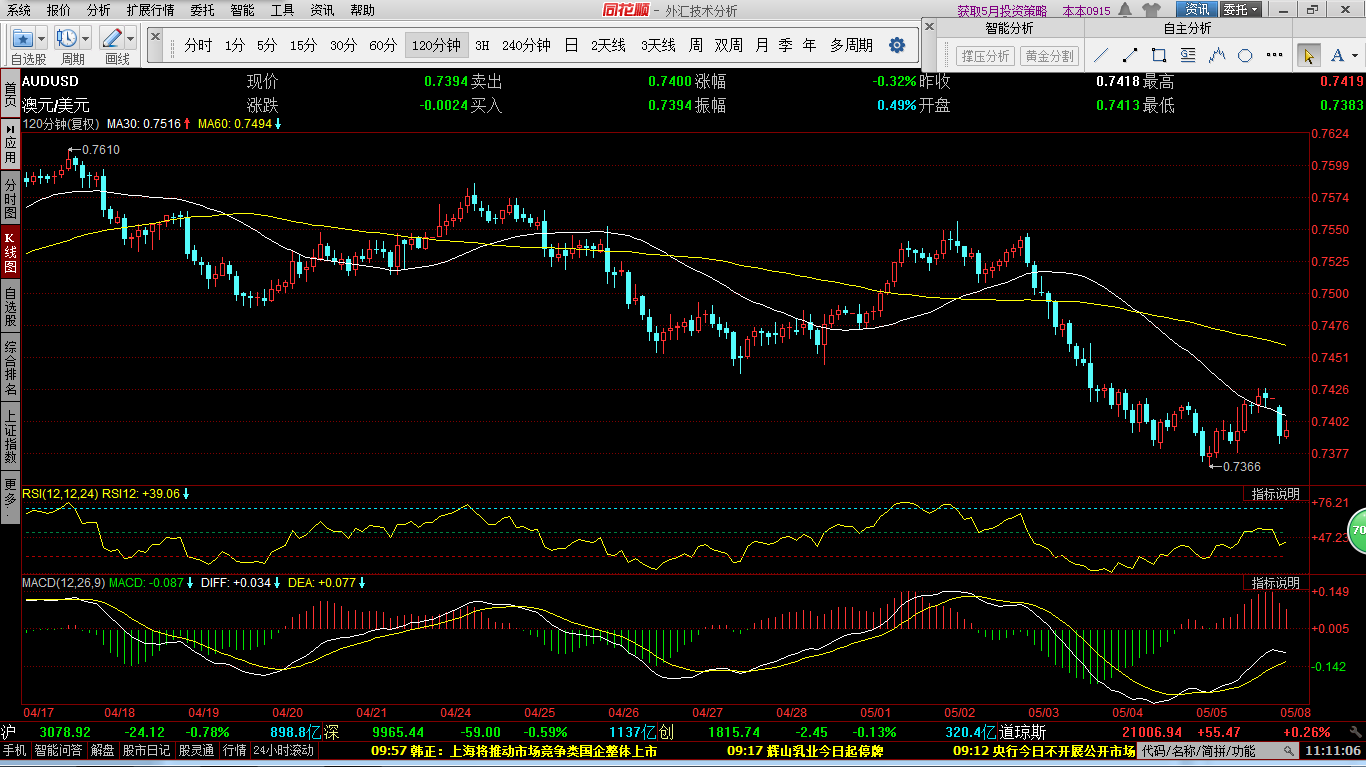Switch to 30分 period
This screenshot has height=767, width=1366.
click(343, 45)
